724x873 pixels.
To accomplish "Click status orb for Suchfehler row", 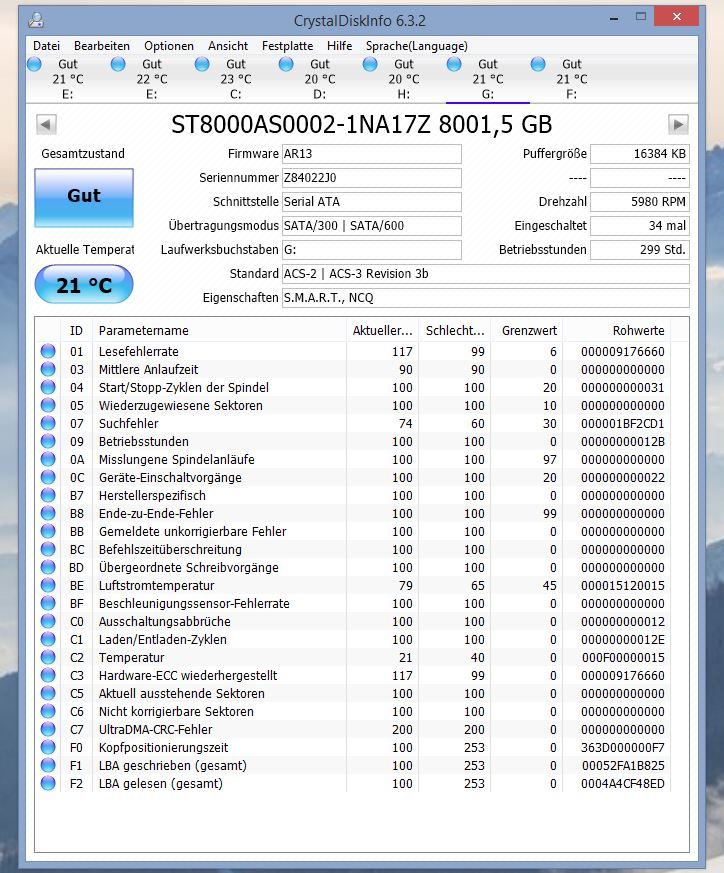I will pyautogui.click(x=48, y=423).
